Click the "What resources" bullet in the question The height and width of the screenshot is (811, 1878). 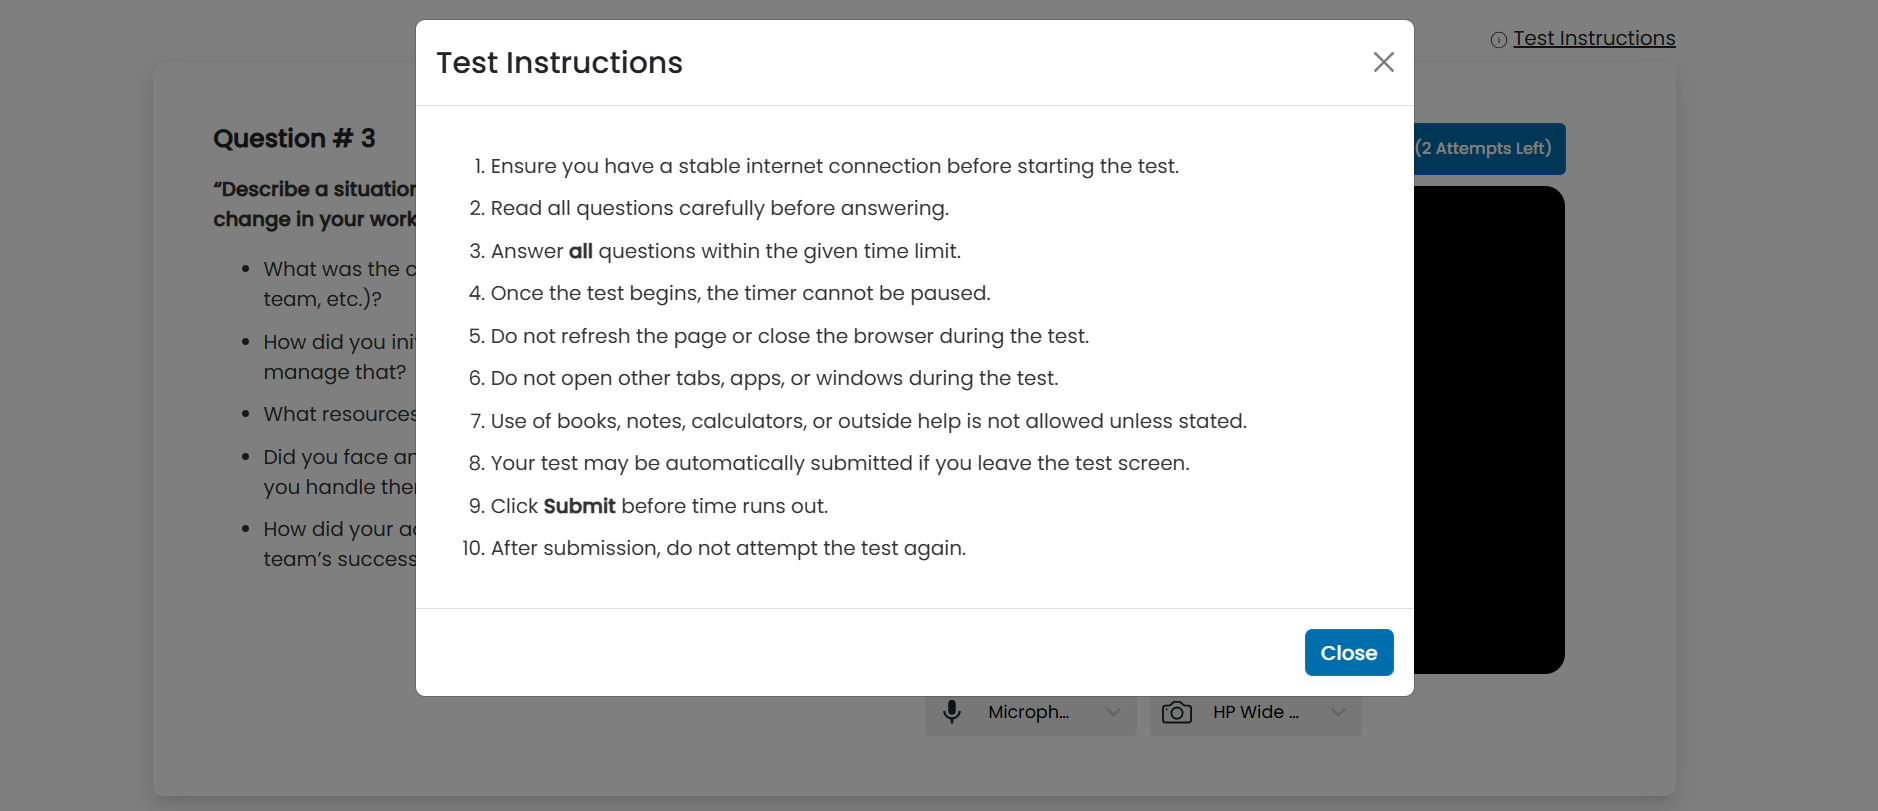pos(340,414)
